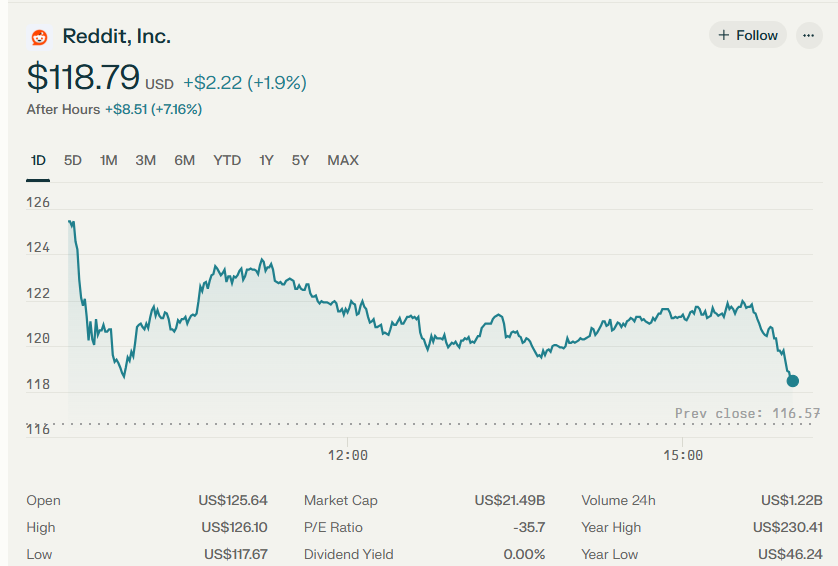The width and height of the screenshot is (838, 566).
Task: Click the 15:00 time axis label
Action: (x=683, y=455)
